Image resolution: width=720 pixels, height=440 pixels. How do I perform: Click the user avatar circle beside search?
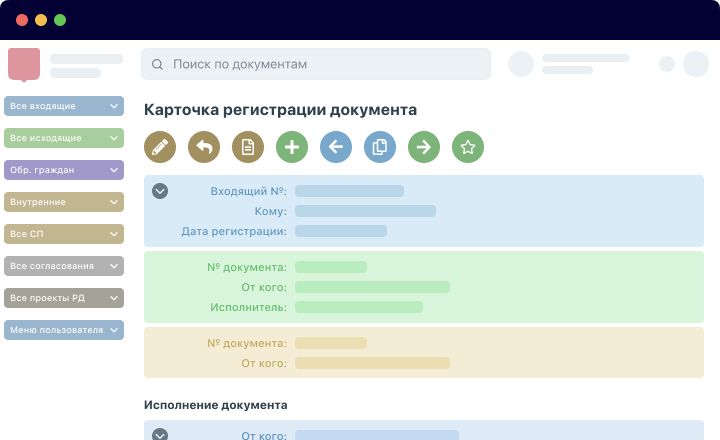click(x=521, y=64)
